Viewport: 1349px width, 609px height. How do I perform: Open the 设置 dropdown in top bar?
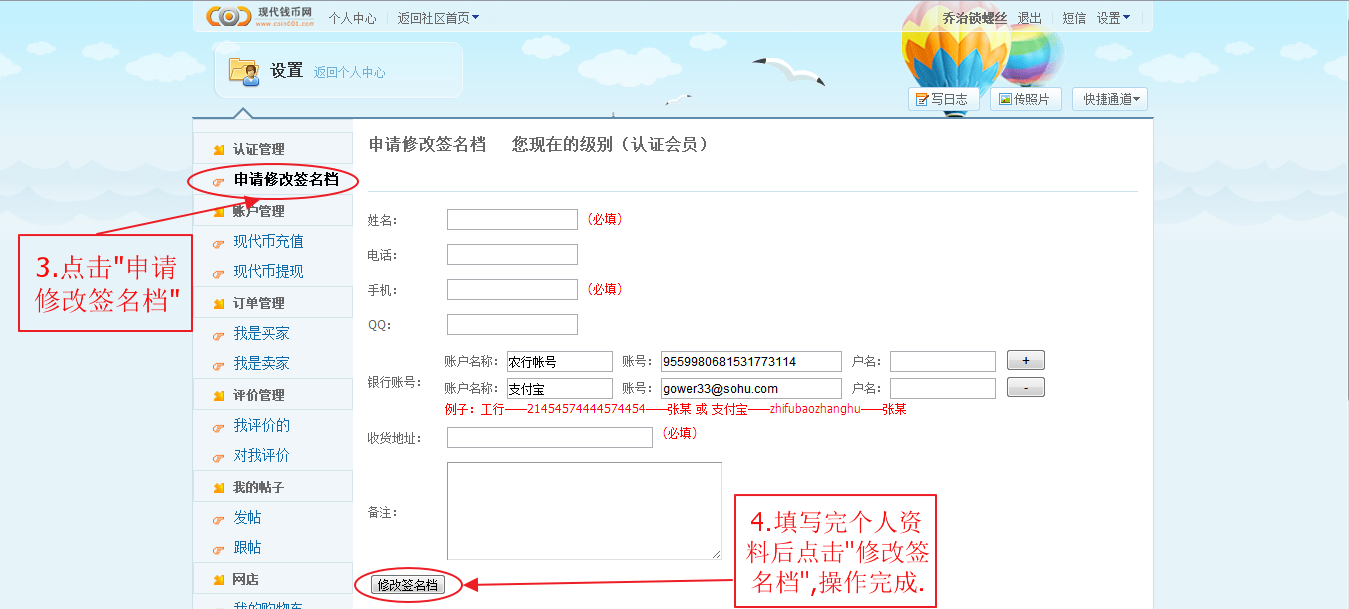[x=1113, y=17]
